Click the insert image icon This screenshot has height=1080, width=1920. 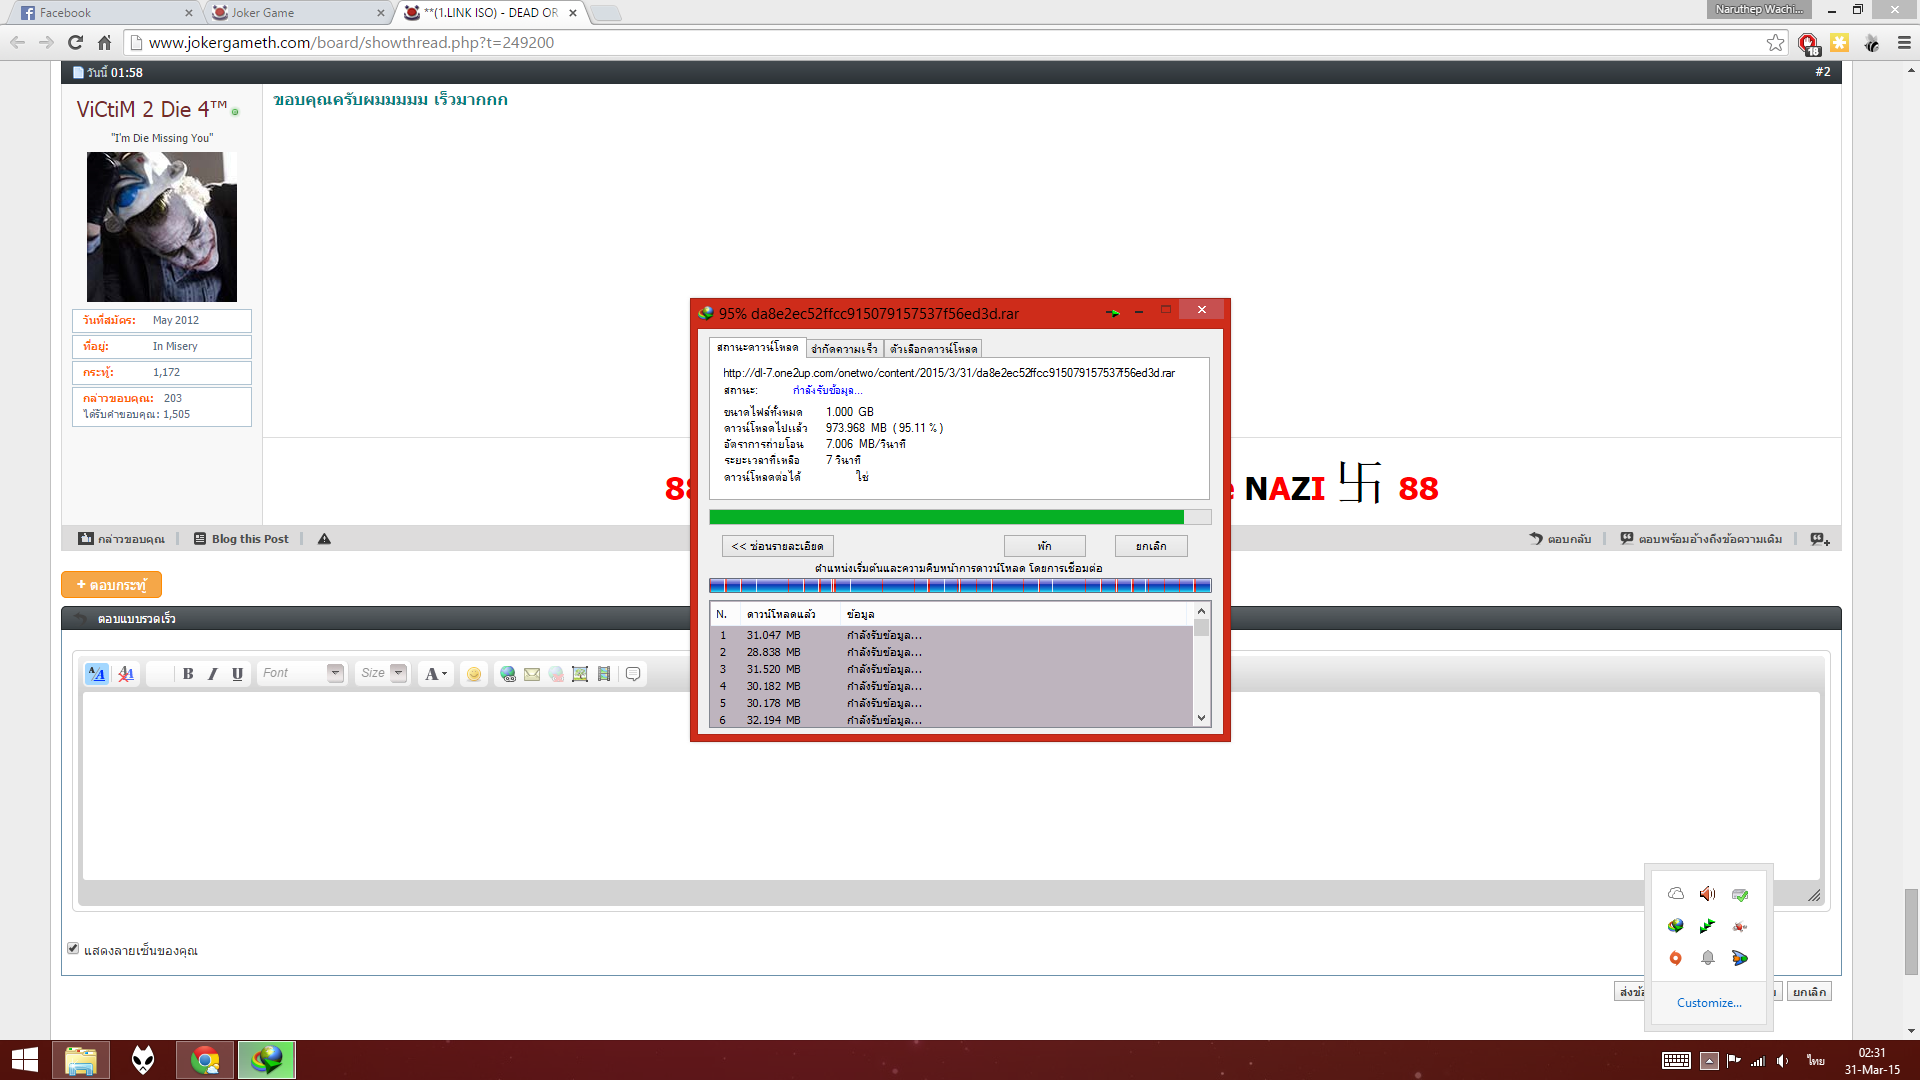tap(580, 674)
